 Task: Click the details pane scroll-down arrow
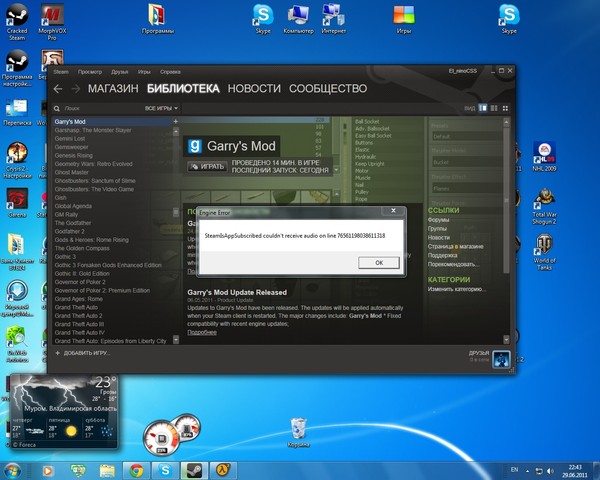click(506, 339)
